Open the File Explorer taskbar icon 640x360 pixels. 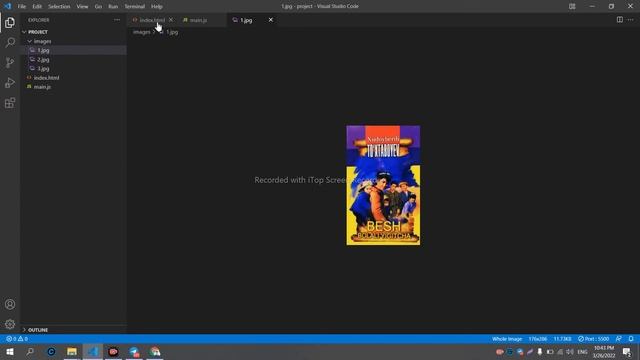tap(72, 352)
